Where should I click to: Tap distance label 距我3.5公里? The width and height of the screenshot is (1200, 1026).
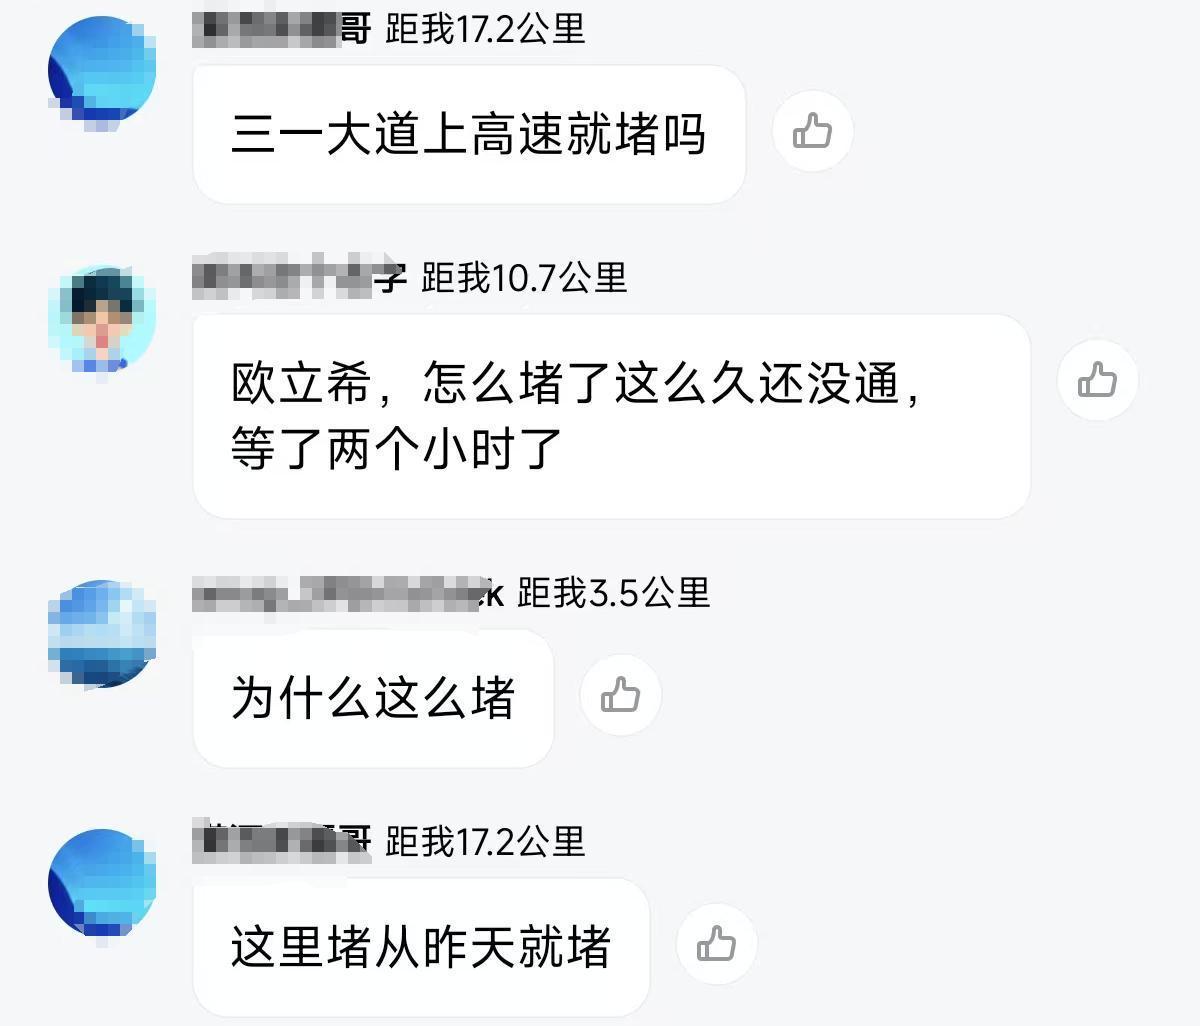(x=614, y=593)
